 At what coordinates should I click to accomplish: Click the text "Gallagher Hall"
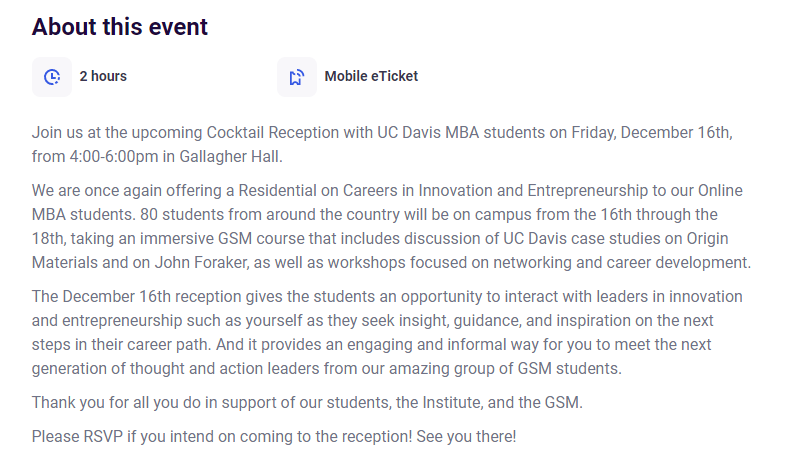[x=229, y=157]
